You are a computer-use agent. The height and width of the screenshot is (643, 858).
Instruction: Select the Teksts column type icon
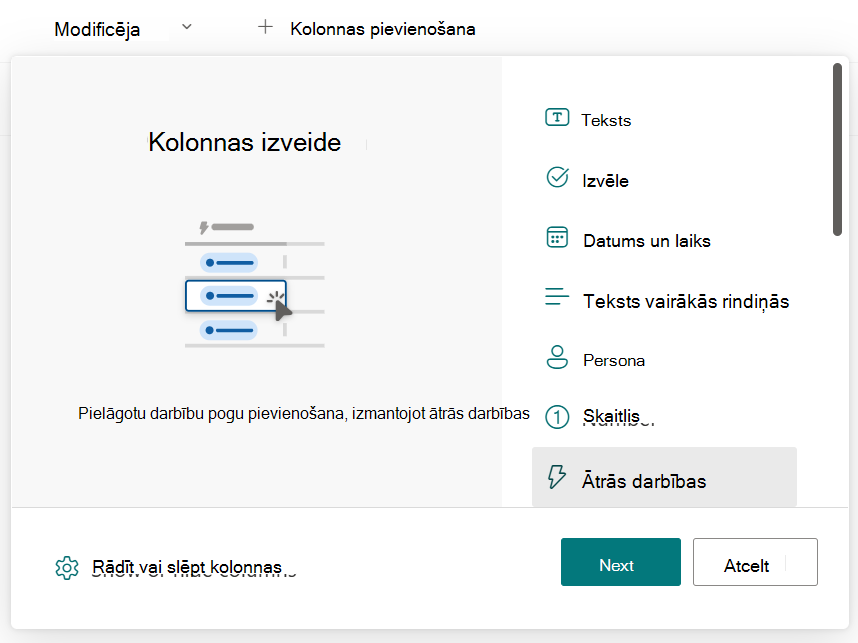(557, 117)
